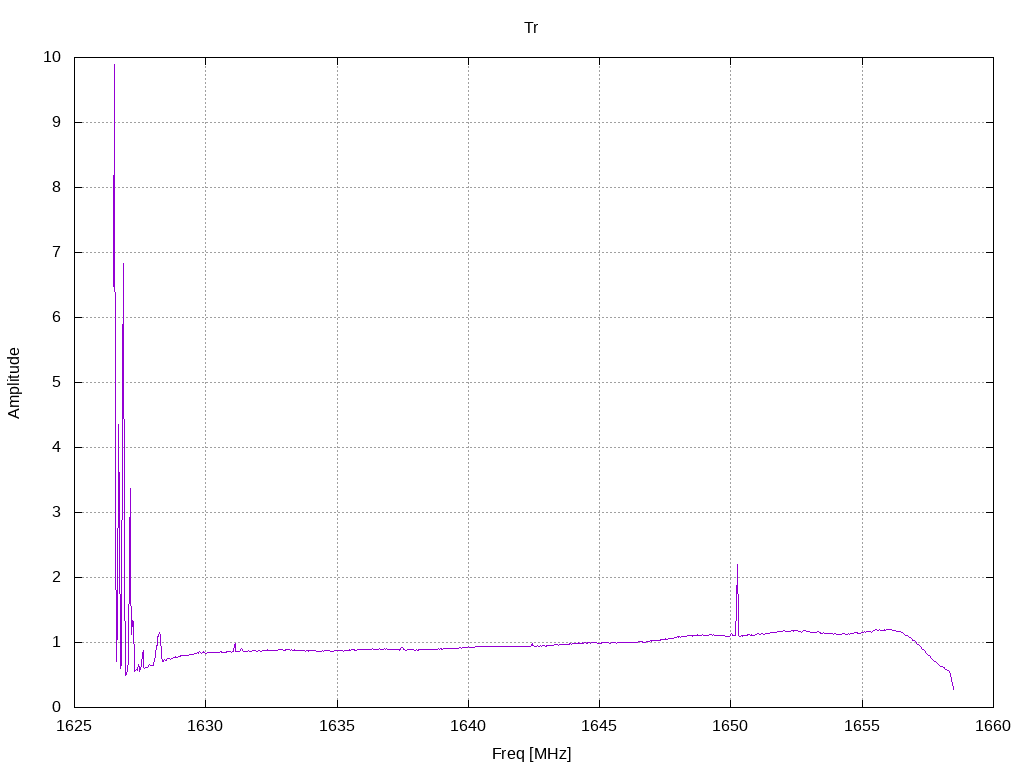Click y-axis tick label "6"
Screen dimensions: 1024x768
pyautogui.click(x=57, y=317)
